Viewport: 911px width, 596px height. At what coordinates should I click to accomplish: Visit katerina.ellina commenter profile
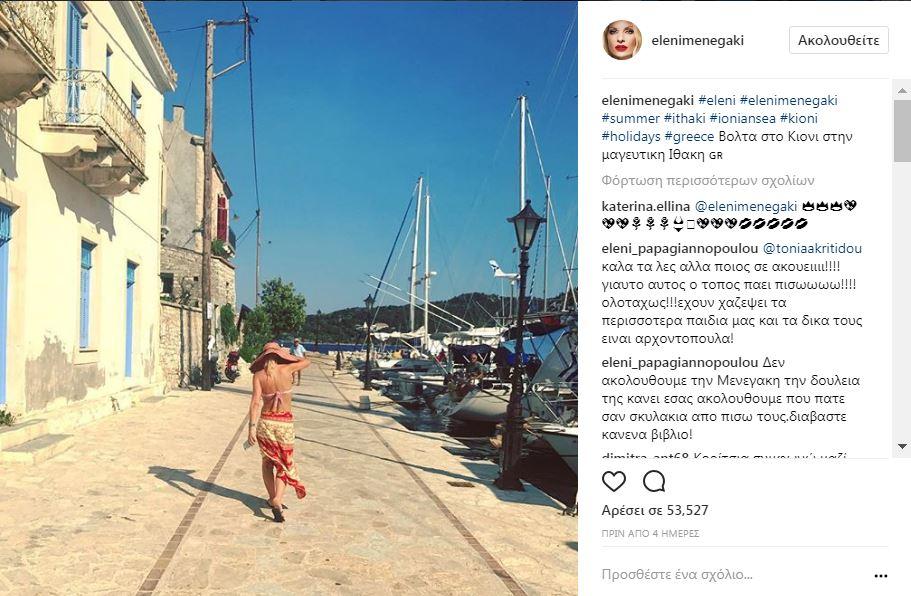click(645, 206)
